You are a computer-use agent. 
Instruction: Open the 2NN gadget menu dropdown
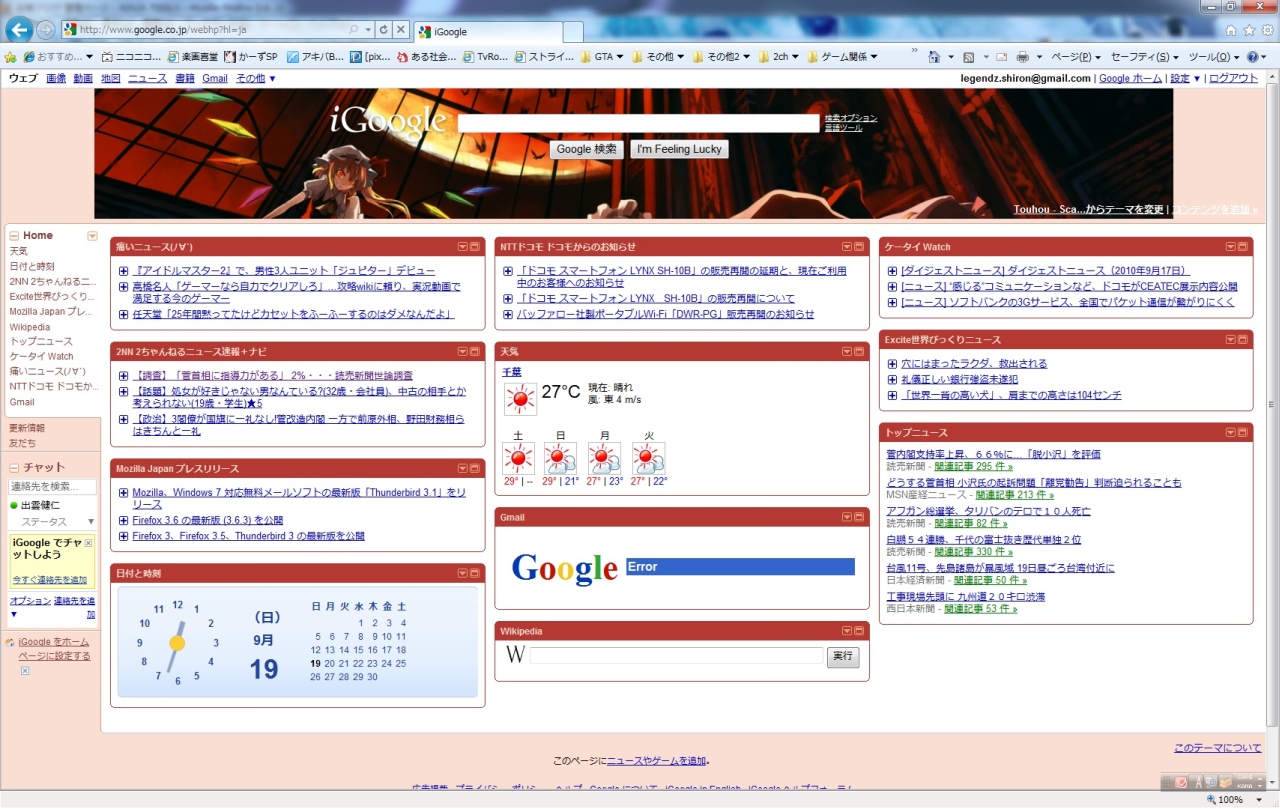[463, 351]
